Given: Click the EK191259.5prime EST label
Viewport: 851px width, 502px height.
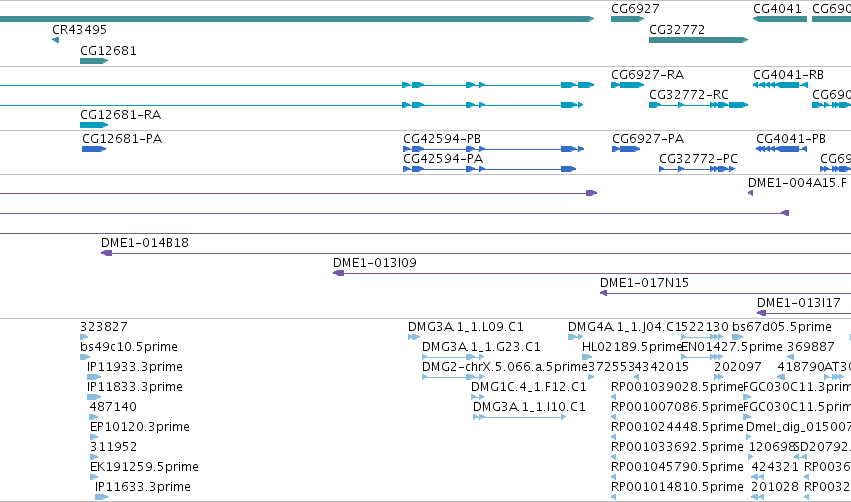Looking at the screenshot, I should 144,467.
